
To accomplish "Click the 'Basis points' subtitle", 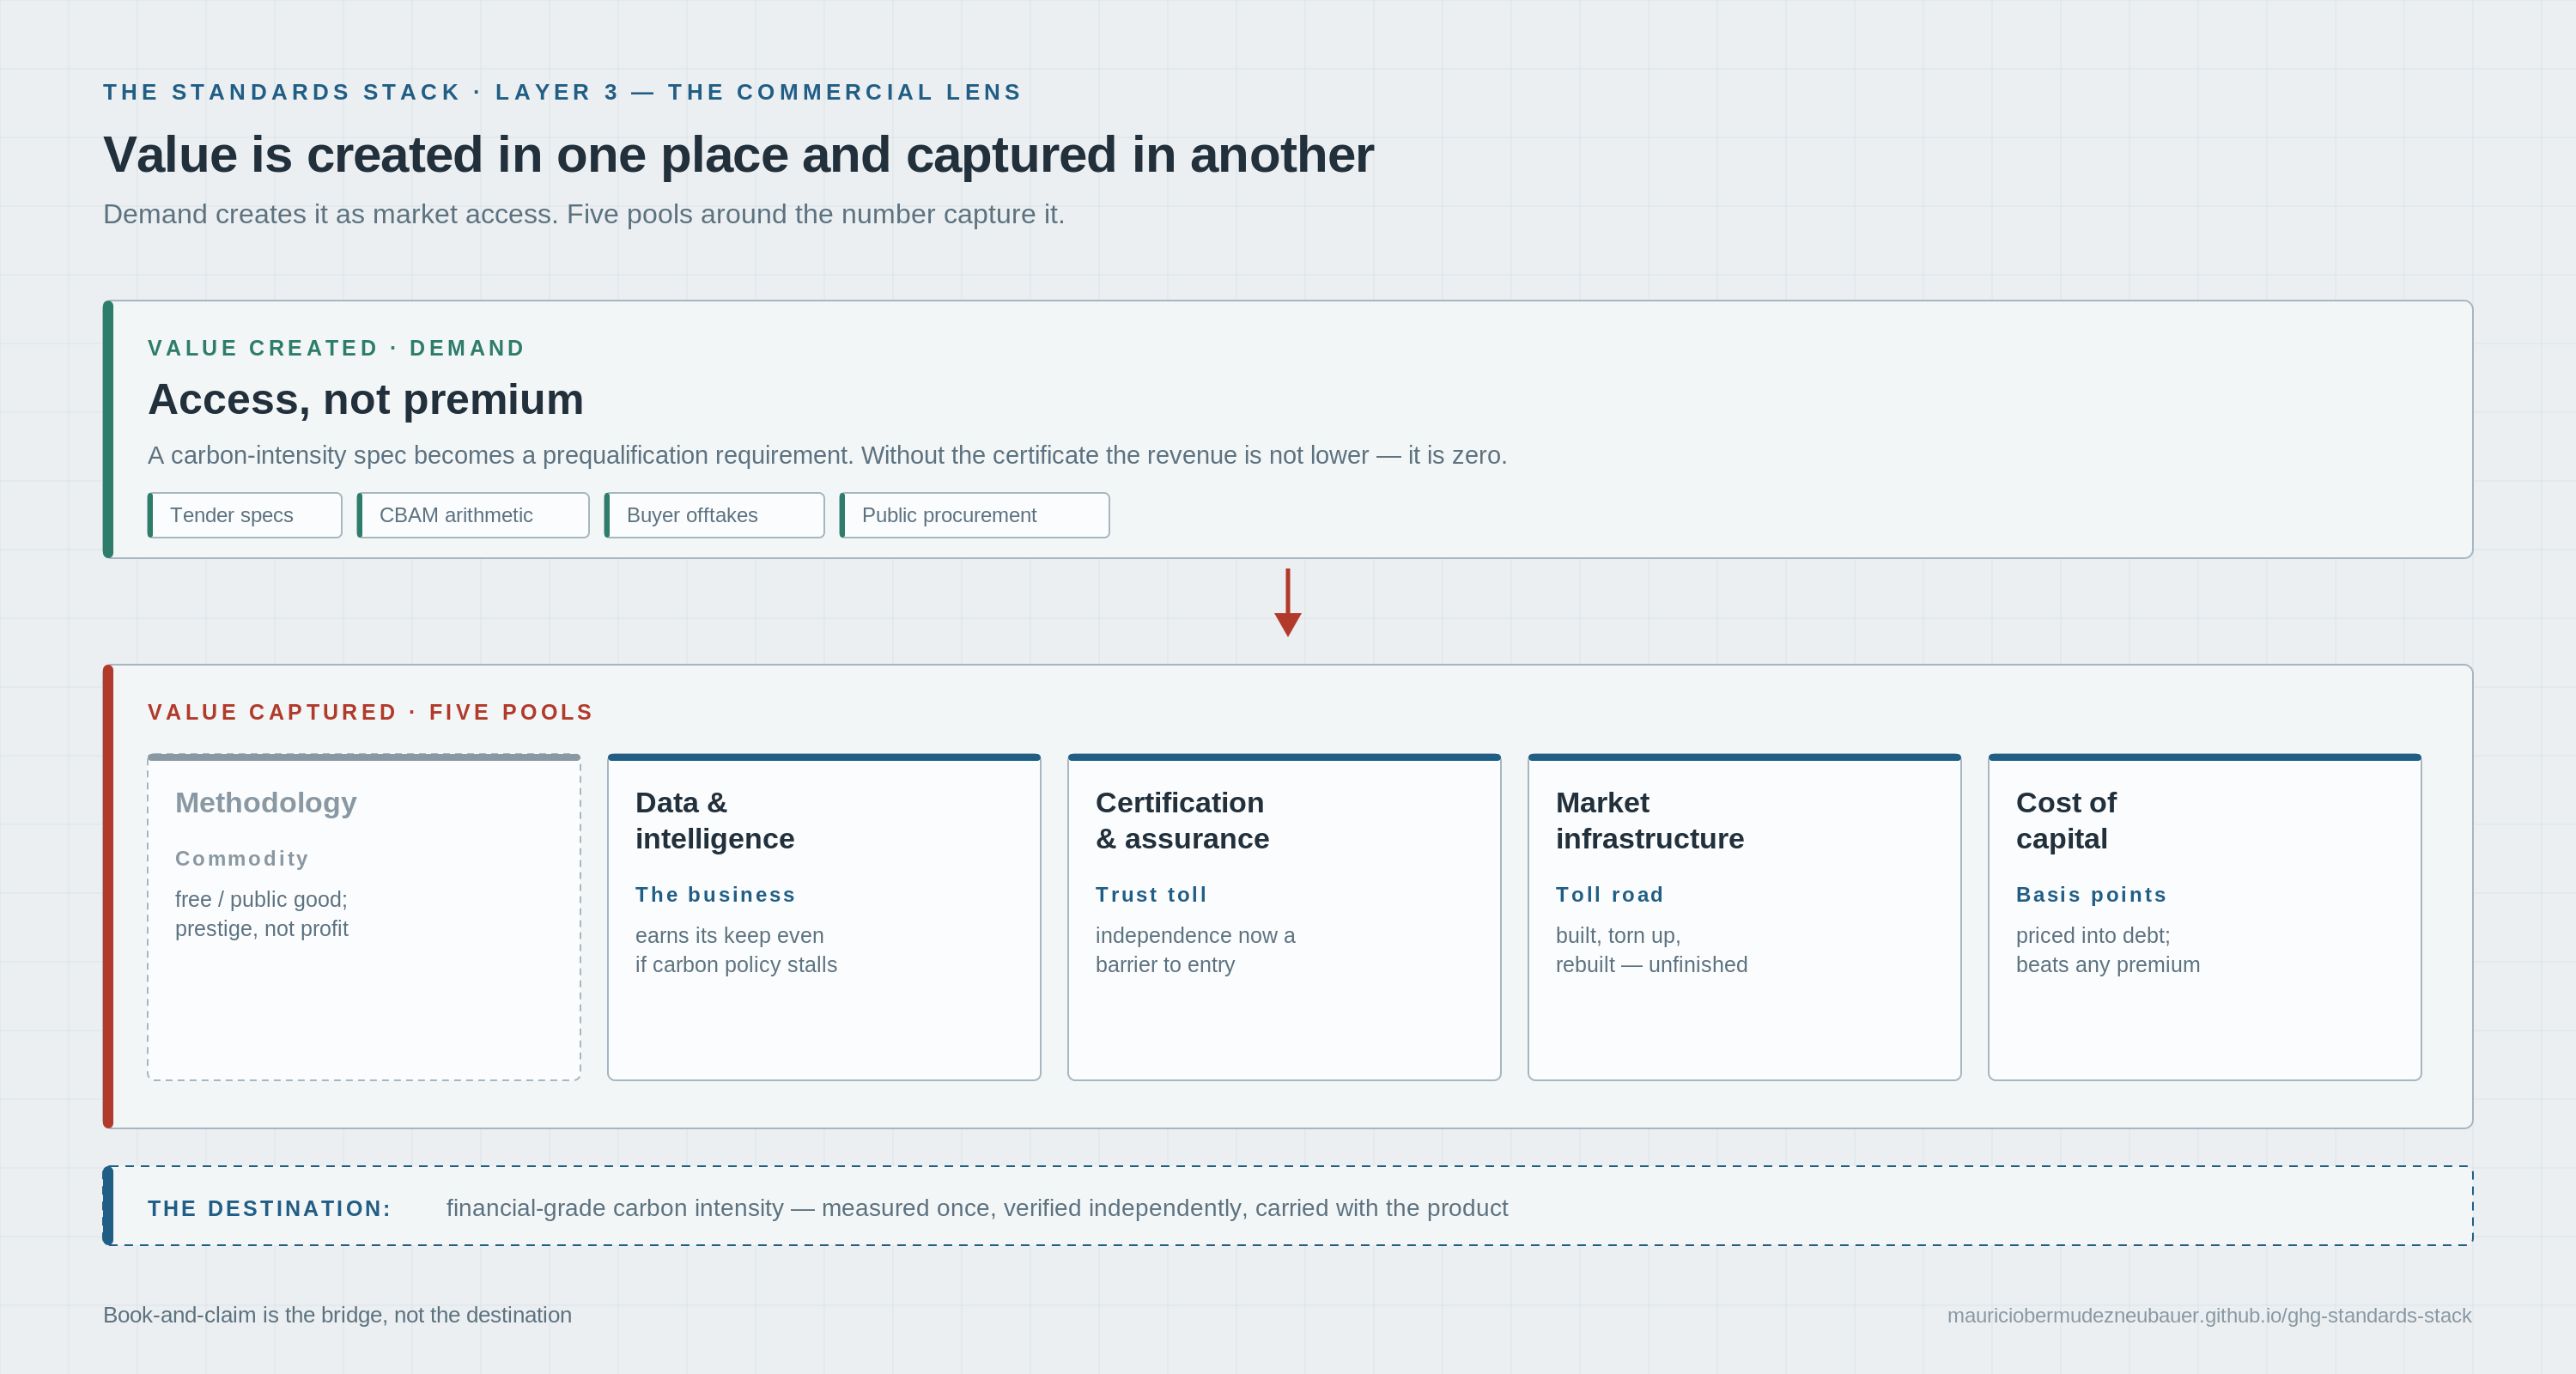I will [x=2091, y=894].
